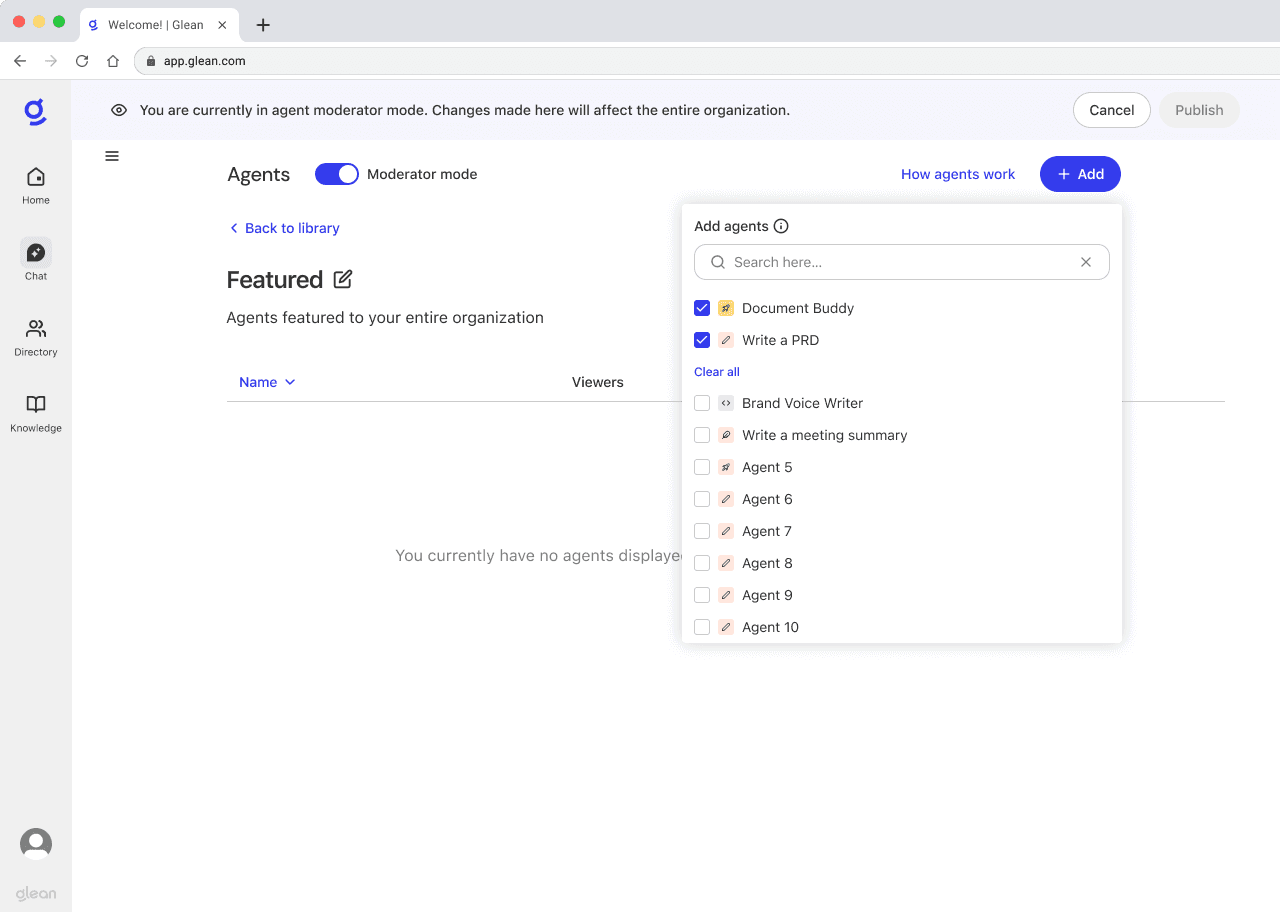Click the Agent 9 label
The image size is (1280, 912).
(767, 595)
